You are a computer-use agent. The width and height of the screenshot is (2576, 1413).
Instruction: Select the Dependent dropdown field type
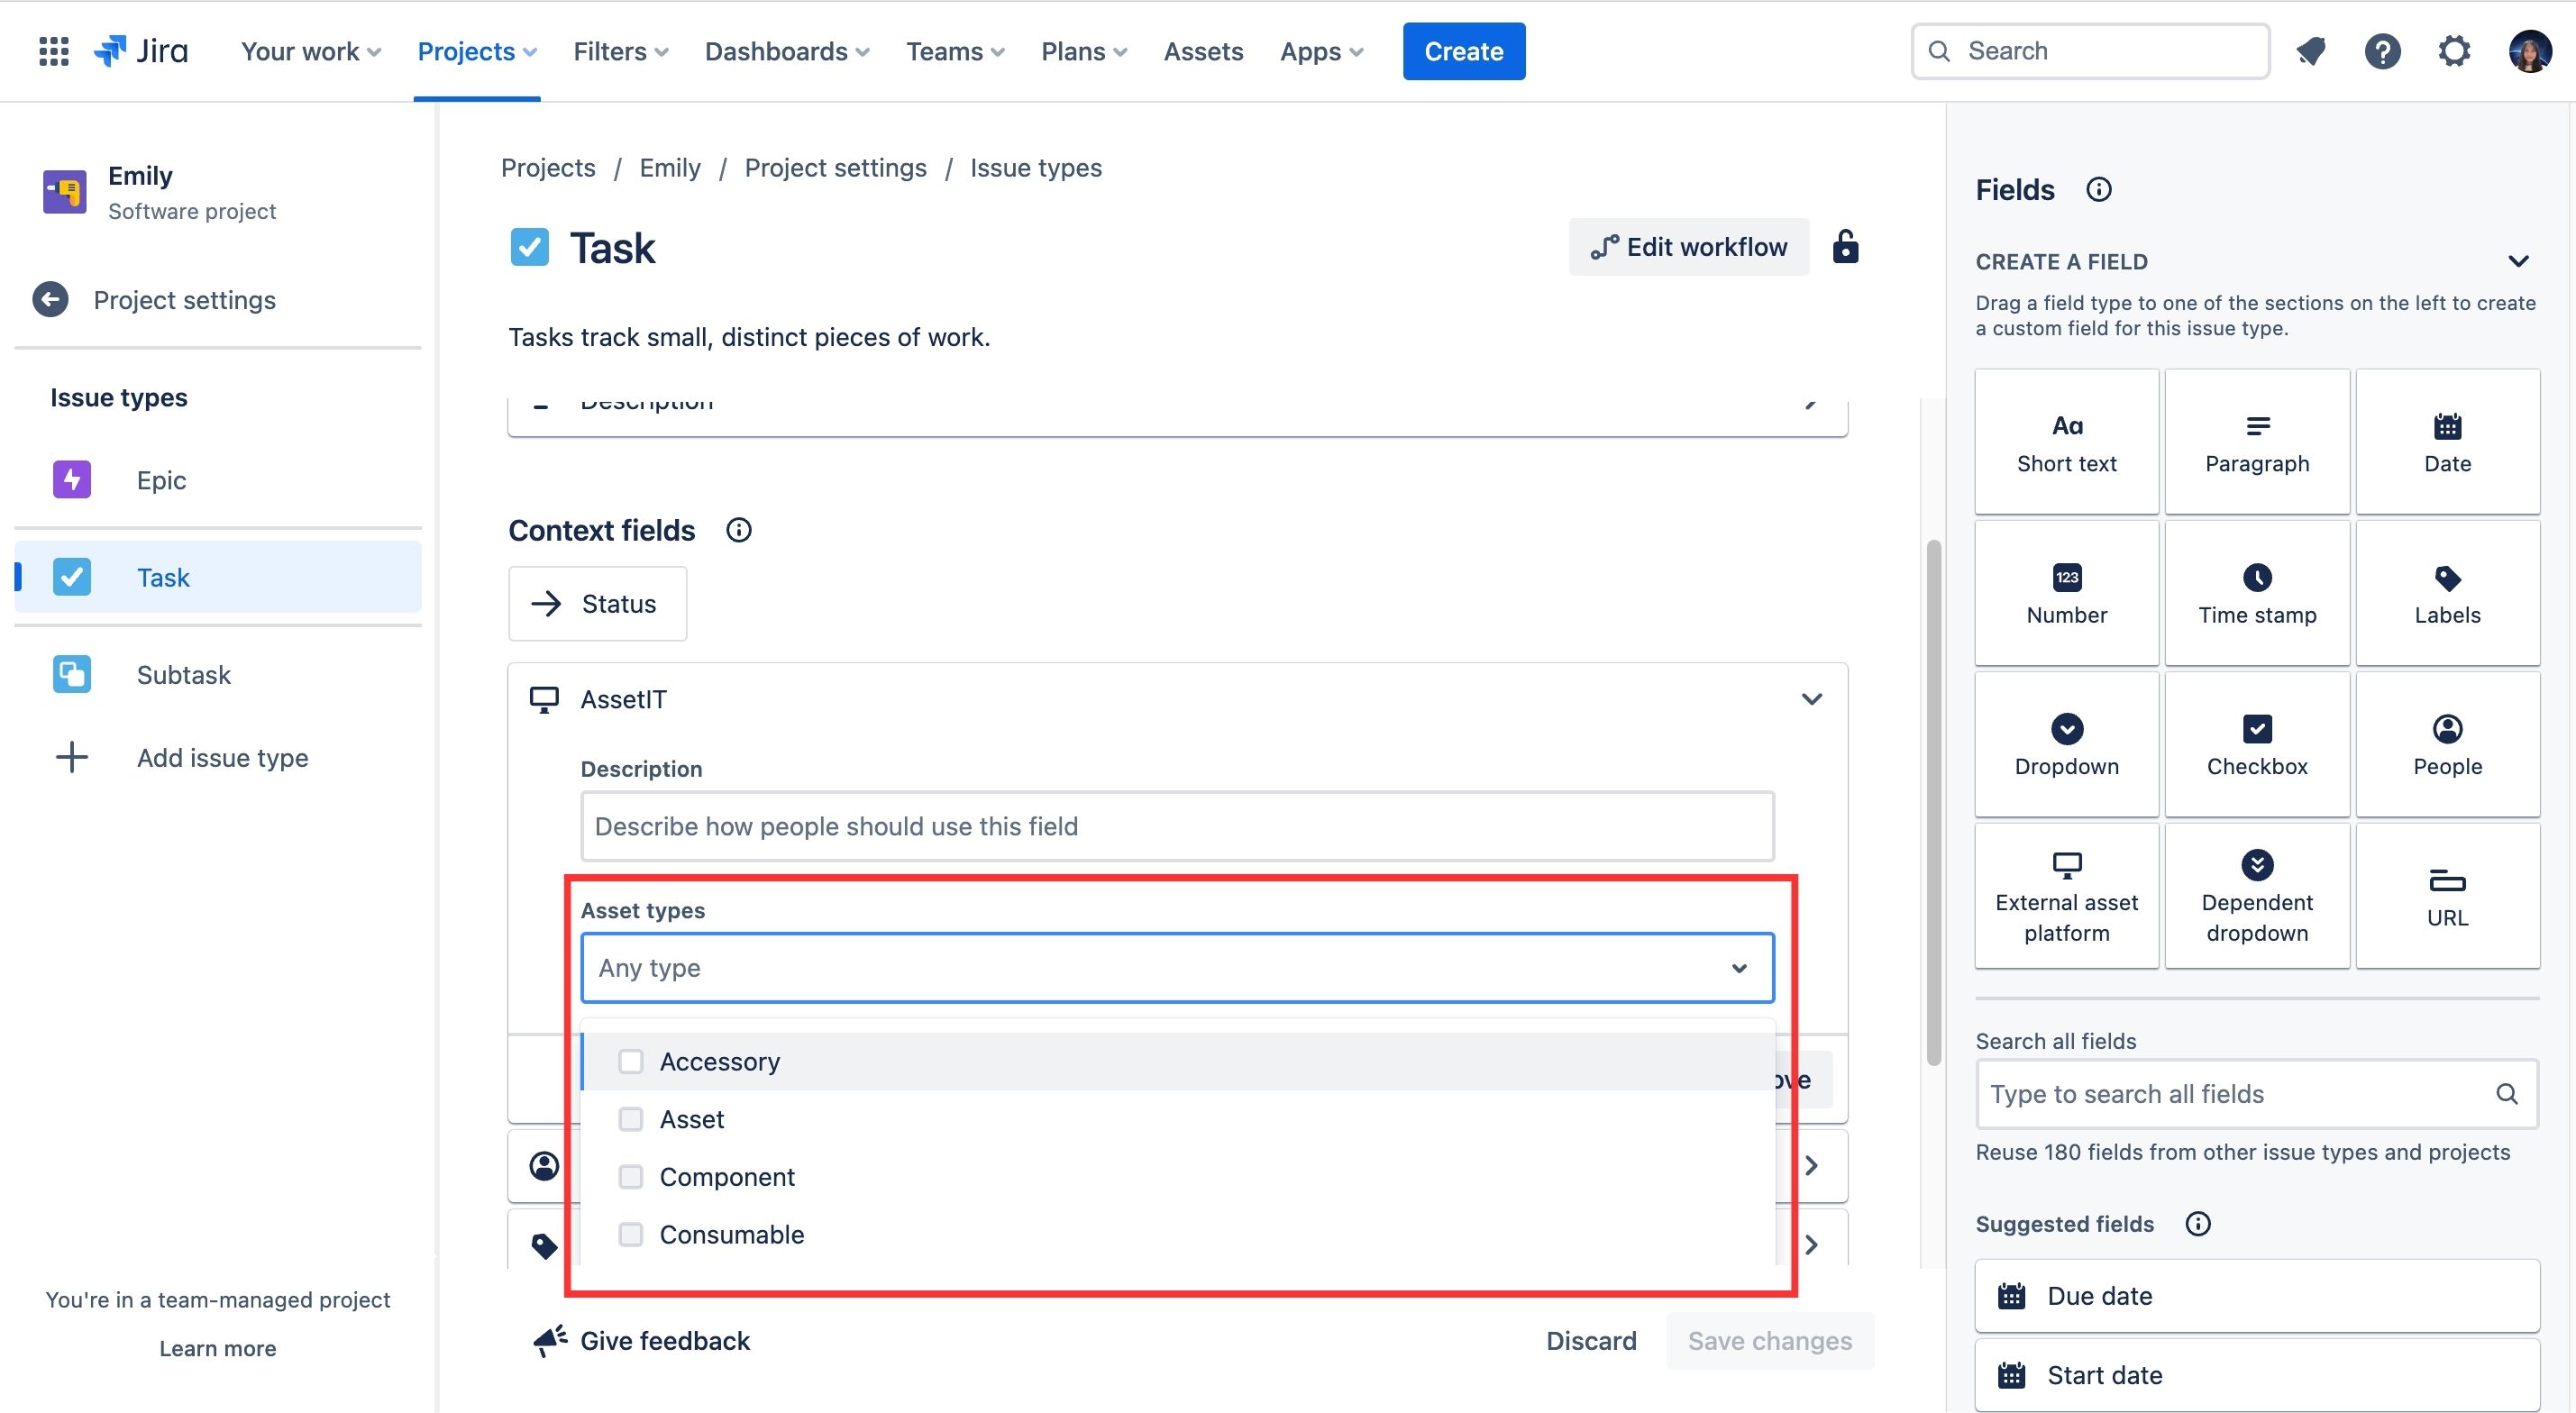point(2256,895)
